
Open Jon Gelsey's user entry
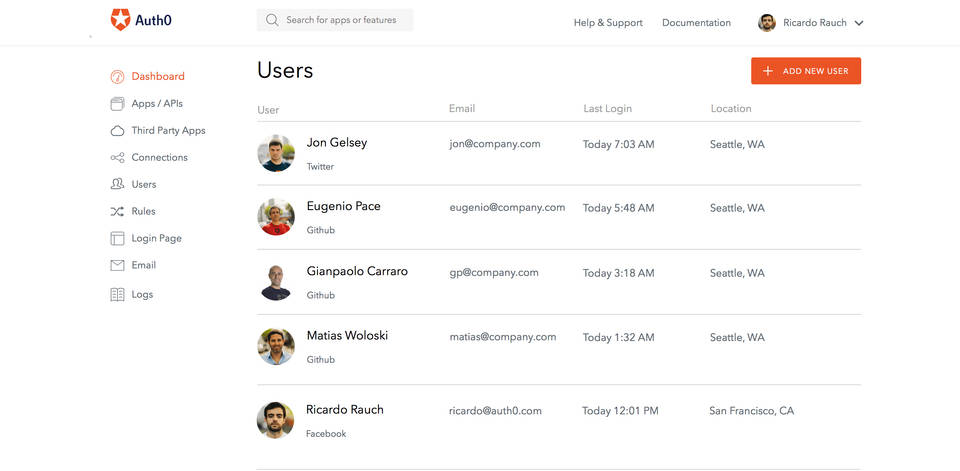point(336,143)
